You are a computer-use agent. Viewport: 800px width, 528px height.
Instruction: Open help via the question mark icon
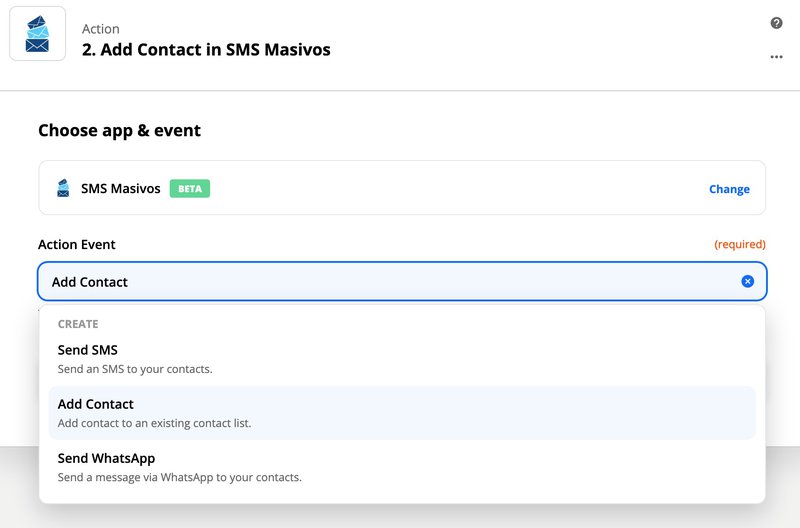pyautogui.click(x=776, y=23)
